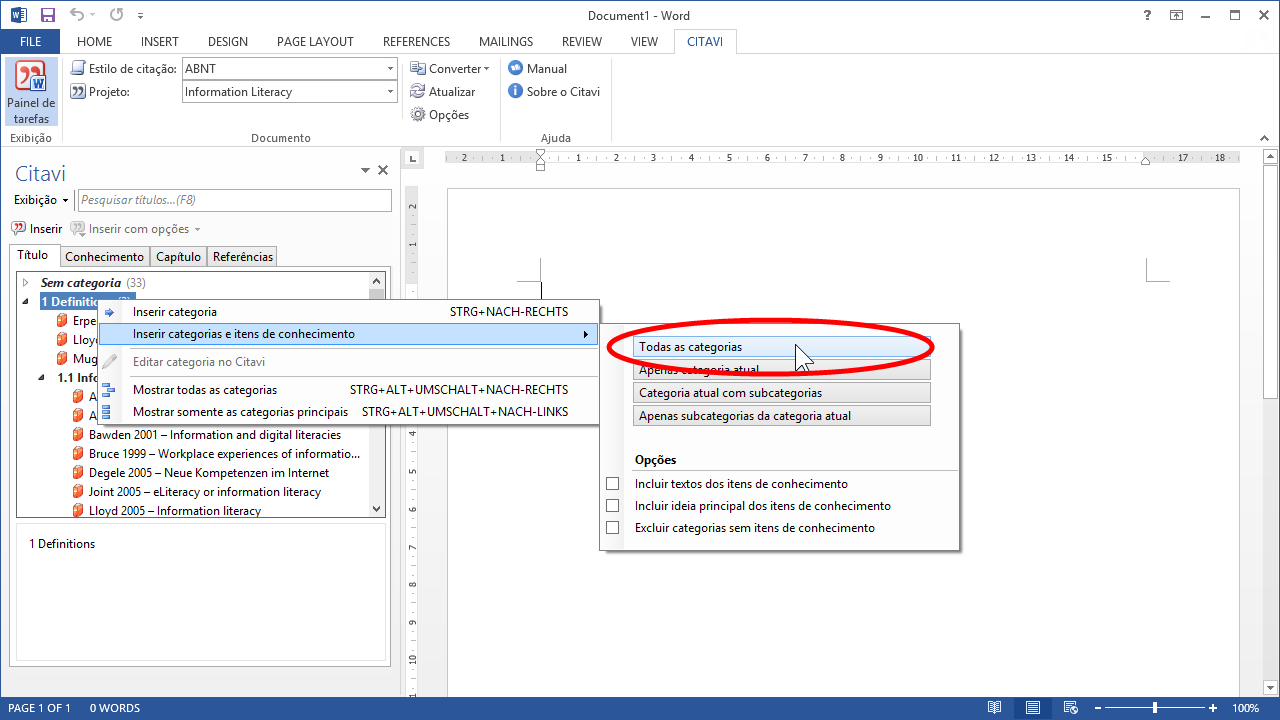Click the Inserir quotation icon in Citavi pane

pyautogui.click(x=18, y=229)
